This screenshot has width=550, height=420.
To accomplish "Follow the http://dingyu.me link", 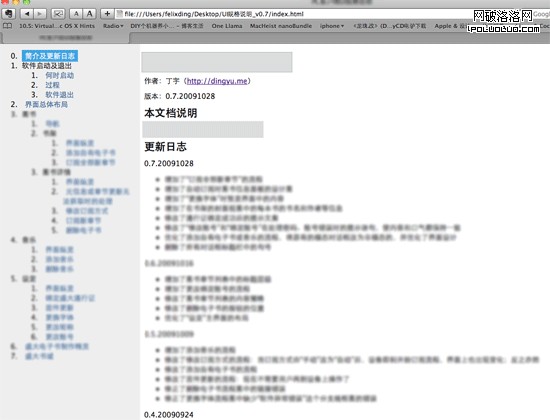I will [217, 81].
